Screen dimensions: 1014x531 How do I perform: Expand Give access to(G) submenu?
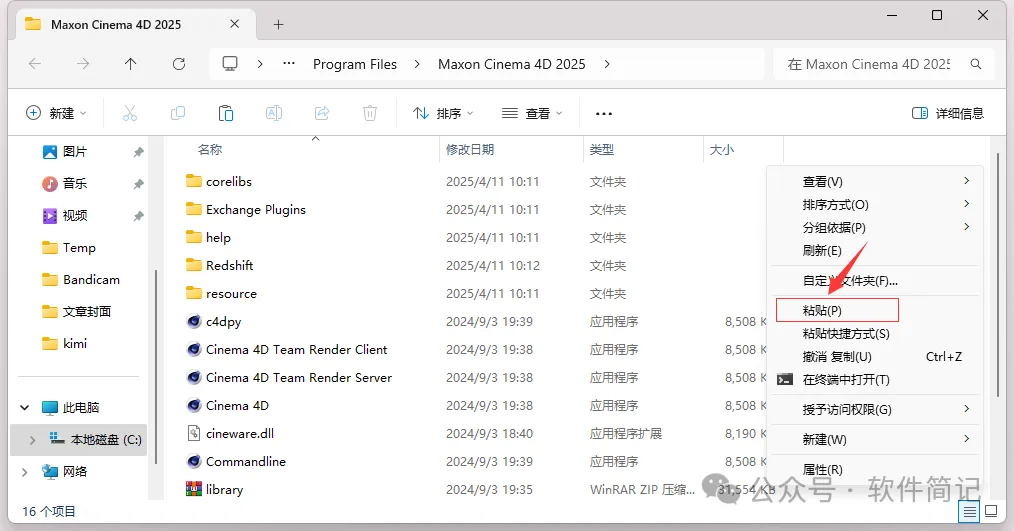[877, 409]
